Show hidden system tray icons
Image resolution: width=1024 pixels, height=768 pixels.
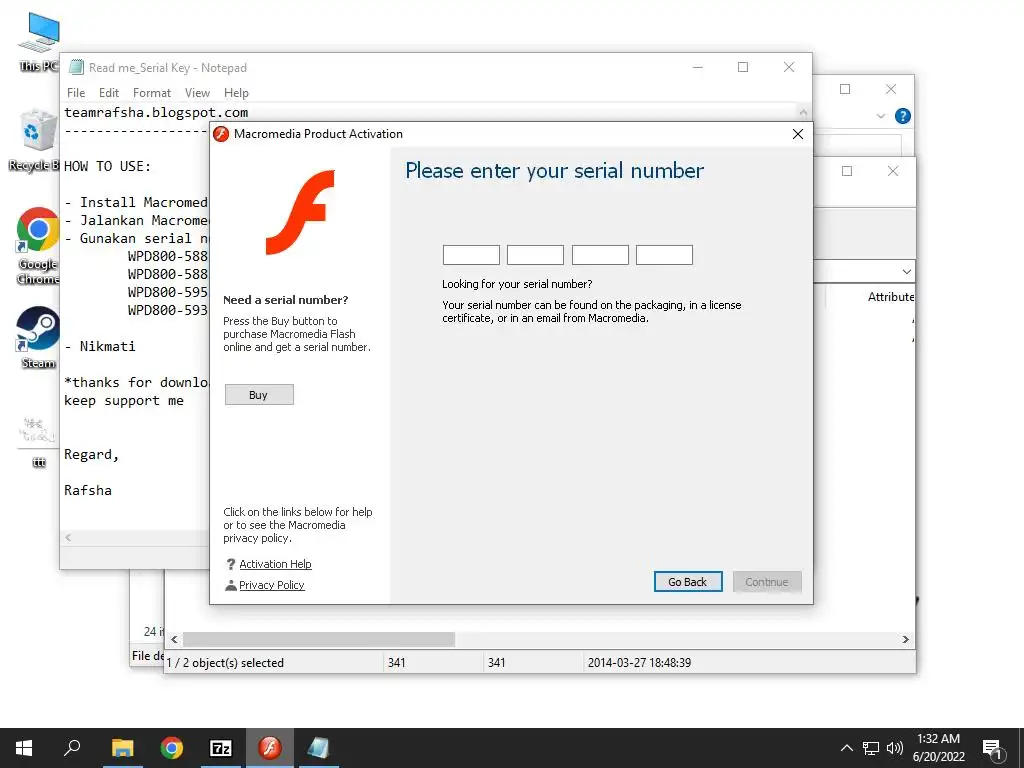[x=846, y=748]
